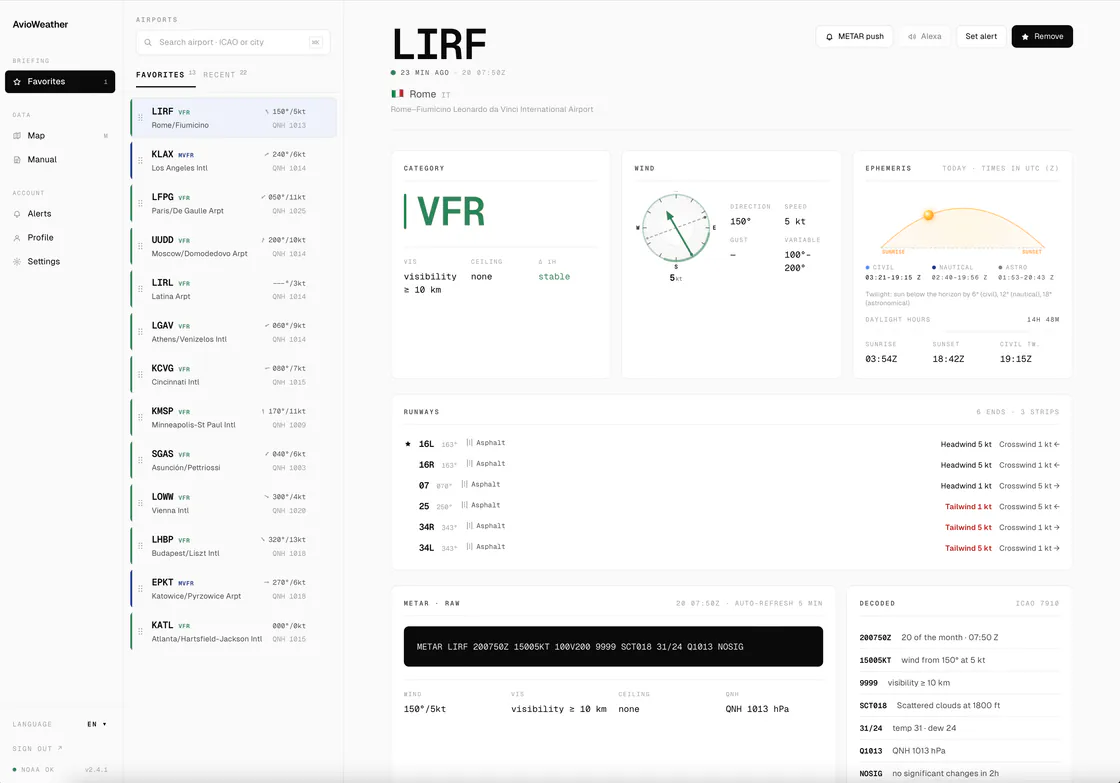
Task: Select SGAS Asunción/Pettirossi row
Action: pyautogui.click(x=234, y=461)
